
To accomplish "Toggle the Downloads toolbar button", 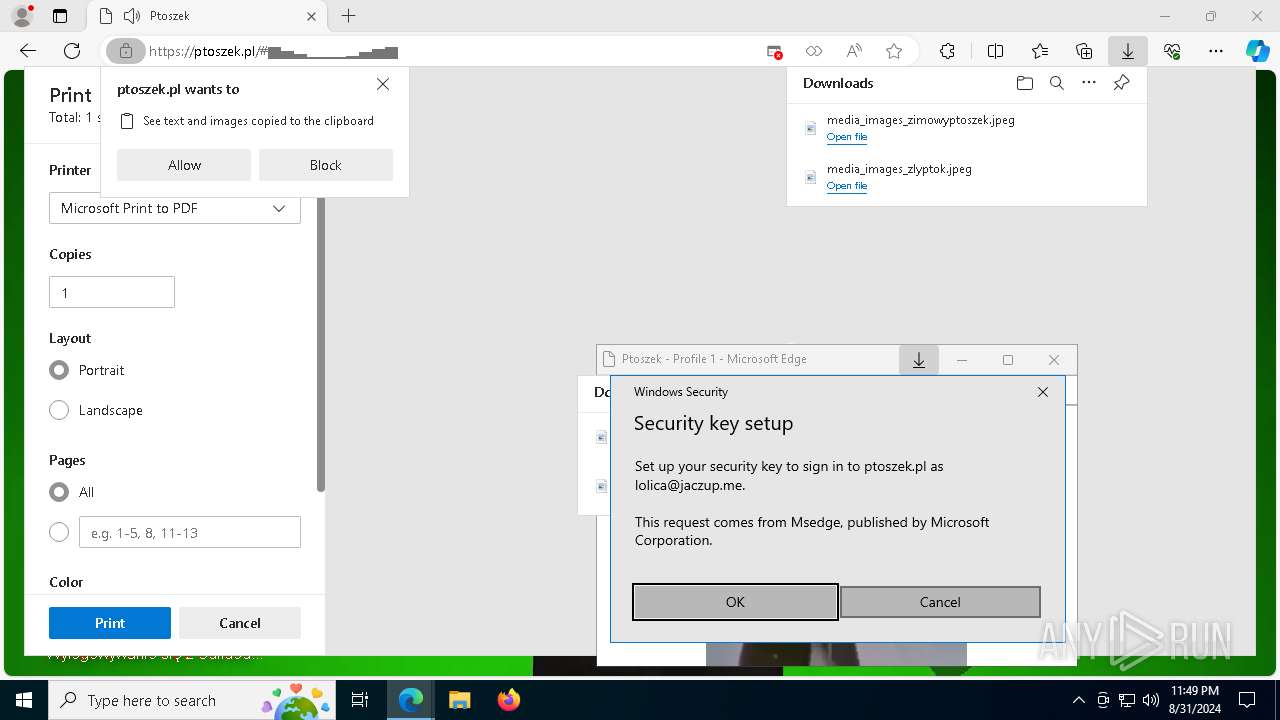I will point(1127,51).
